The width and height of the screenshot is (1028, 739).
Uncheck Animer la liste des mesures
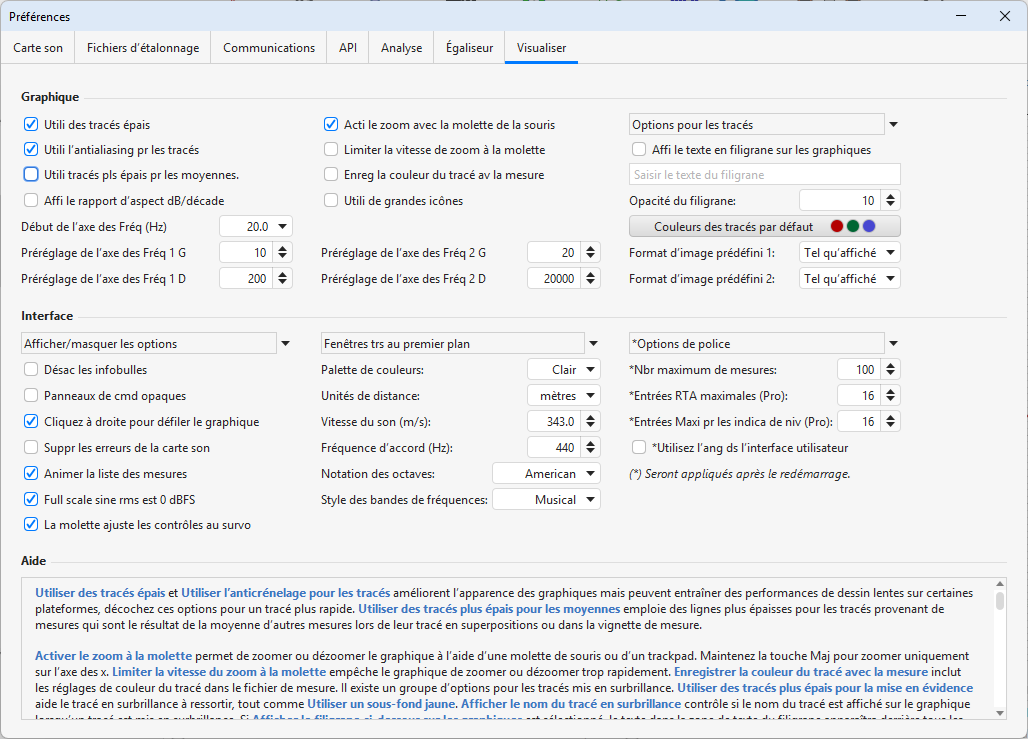pyautogui.click(x=31, y=473)
